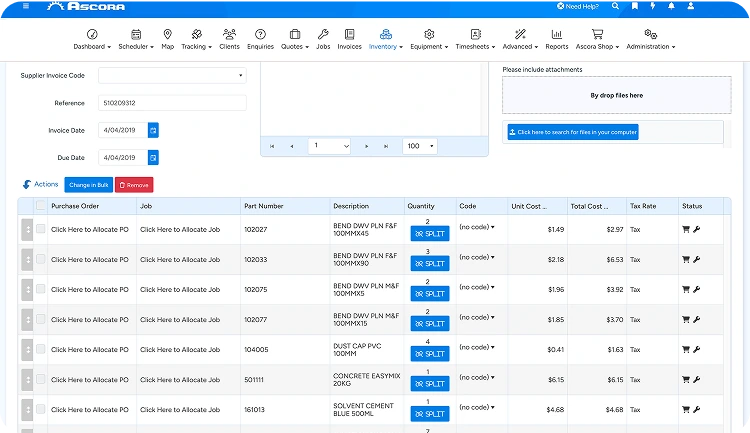Click the SPLIT button for part 104005
The height and width of the screenshot is (433, 750).
tap(430, 354)
